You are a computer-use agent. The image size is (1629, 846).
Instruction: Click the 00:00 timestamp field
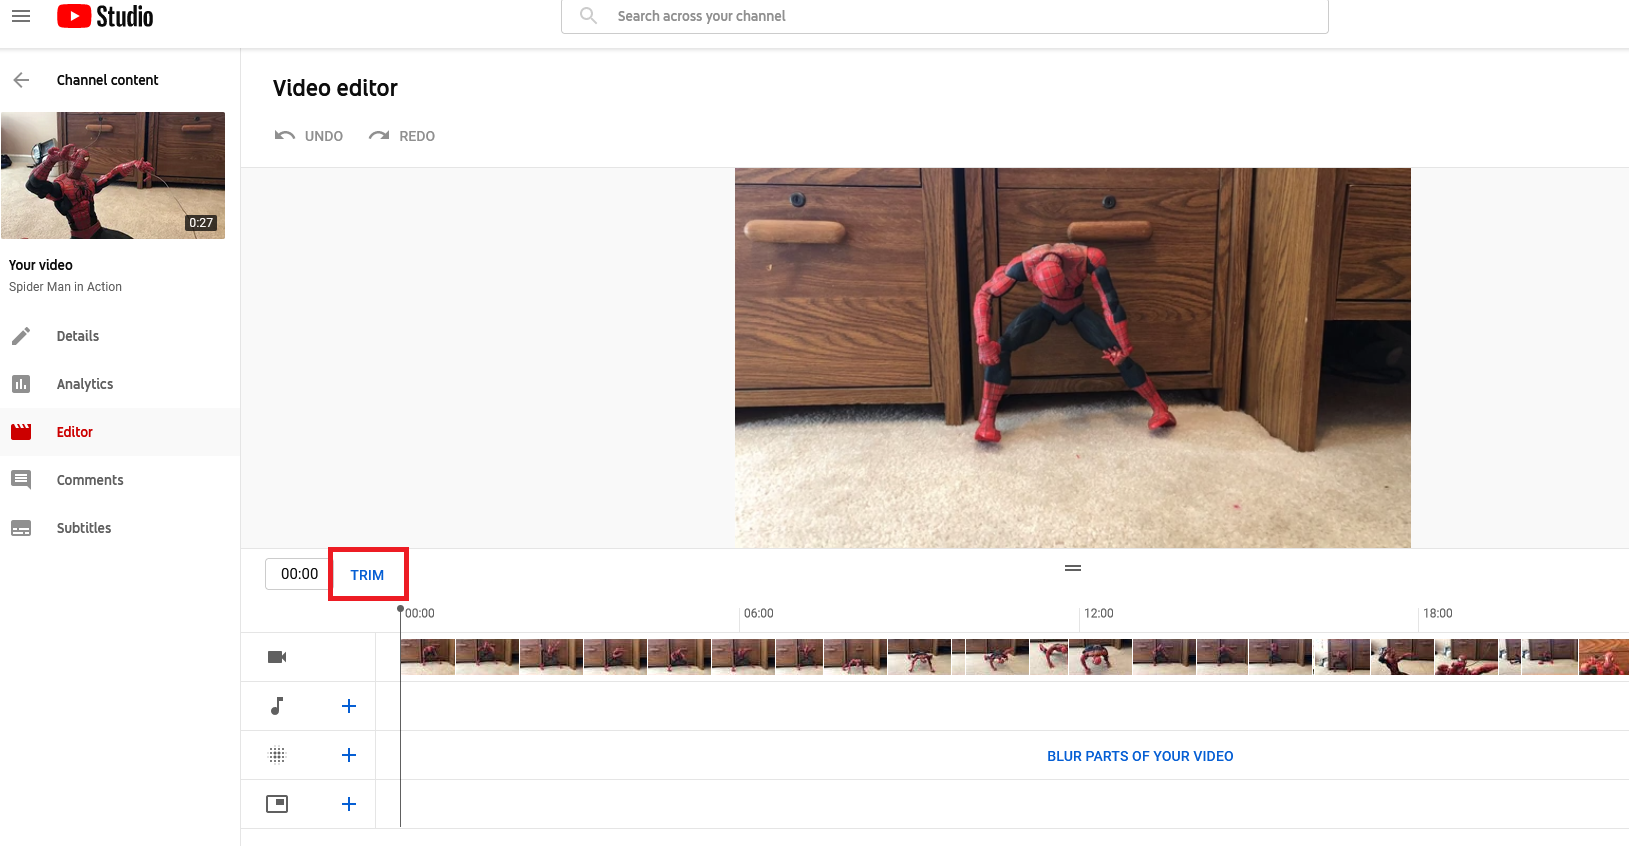(x=299, y=574)
